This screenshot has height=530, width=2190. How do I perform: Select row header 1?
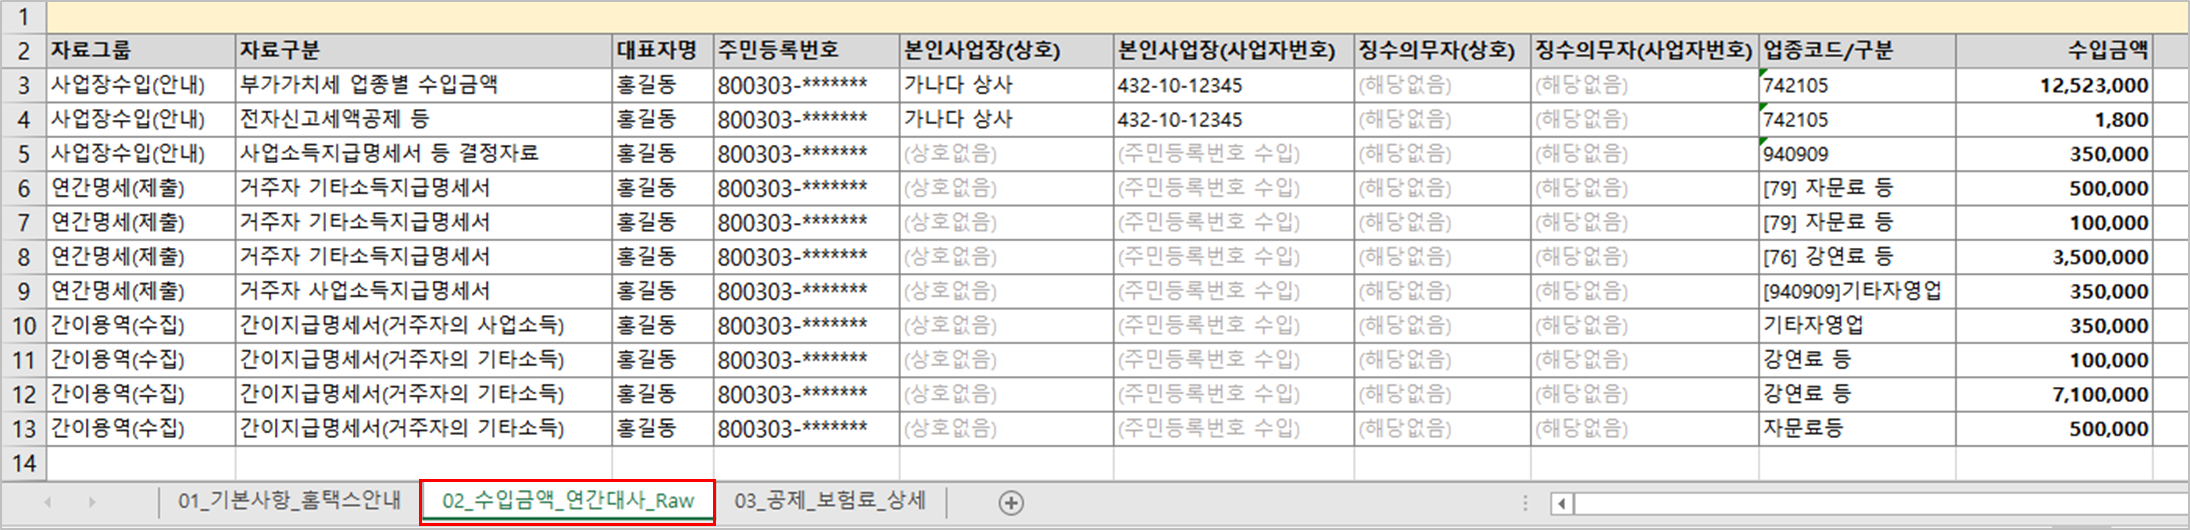23,17
